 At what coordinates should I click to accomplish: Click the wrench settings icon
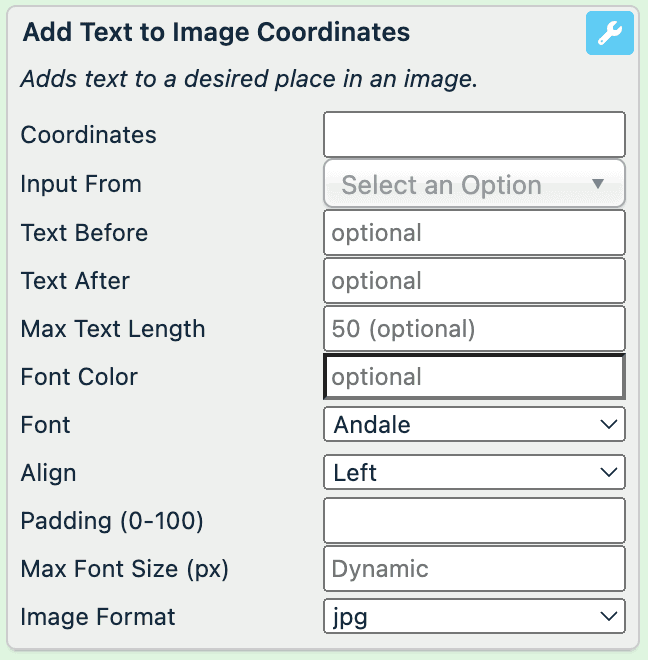[x=609, y=34]
